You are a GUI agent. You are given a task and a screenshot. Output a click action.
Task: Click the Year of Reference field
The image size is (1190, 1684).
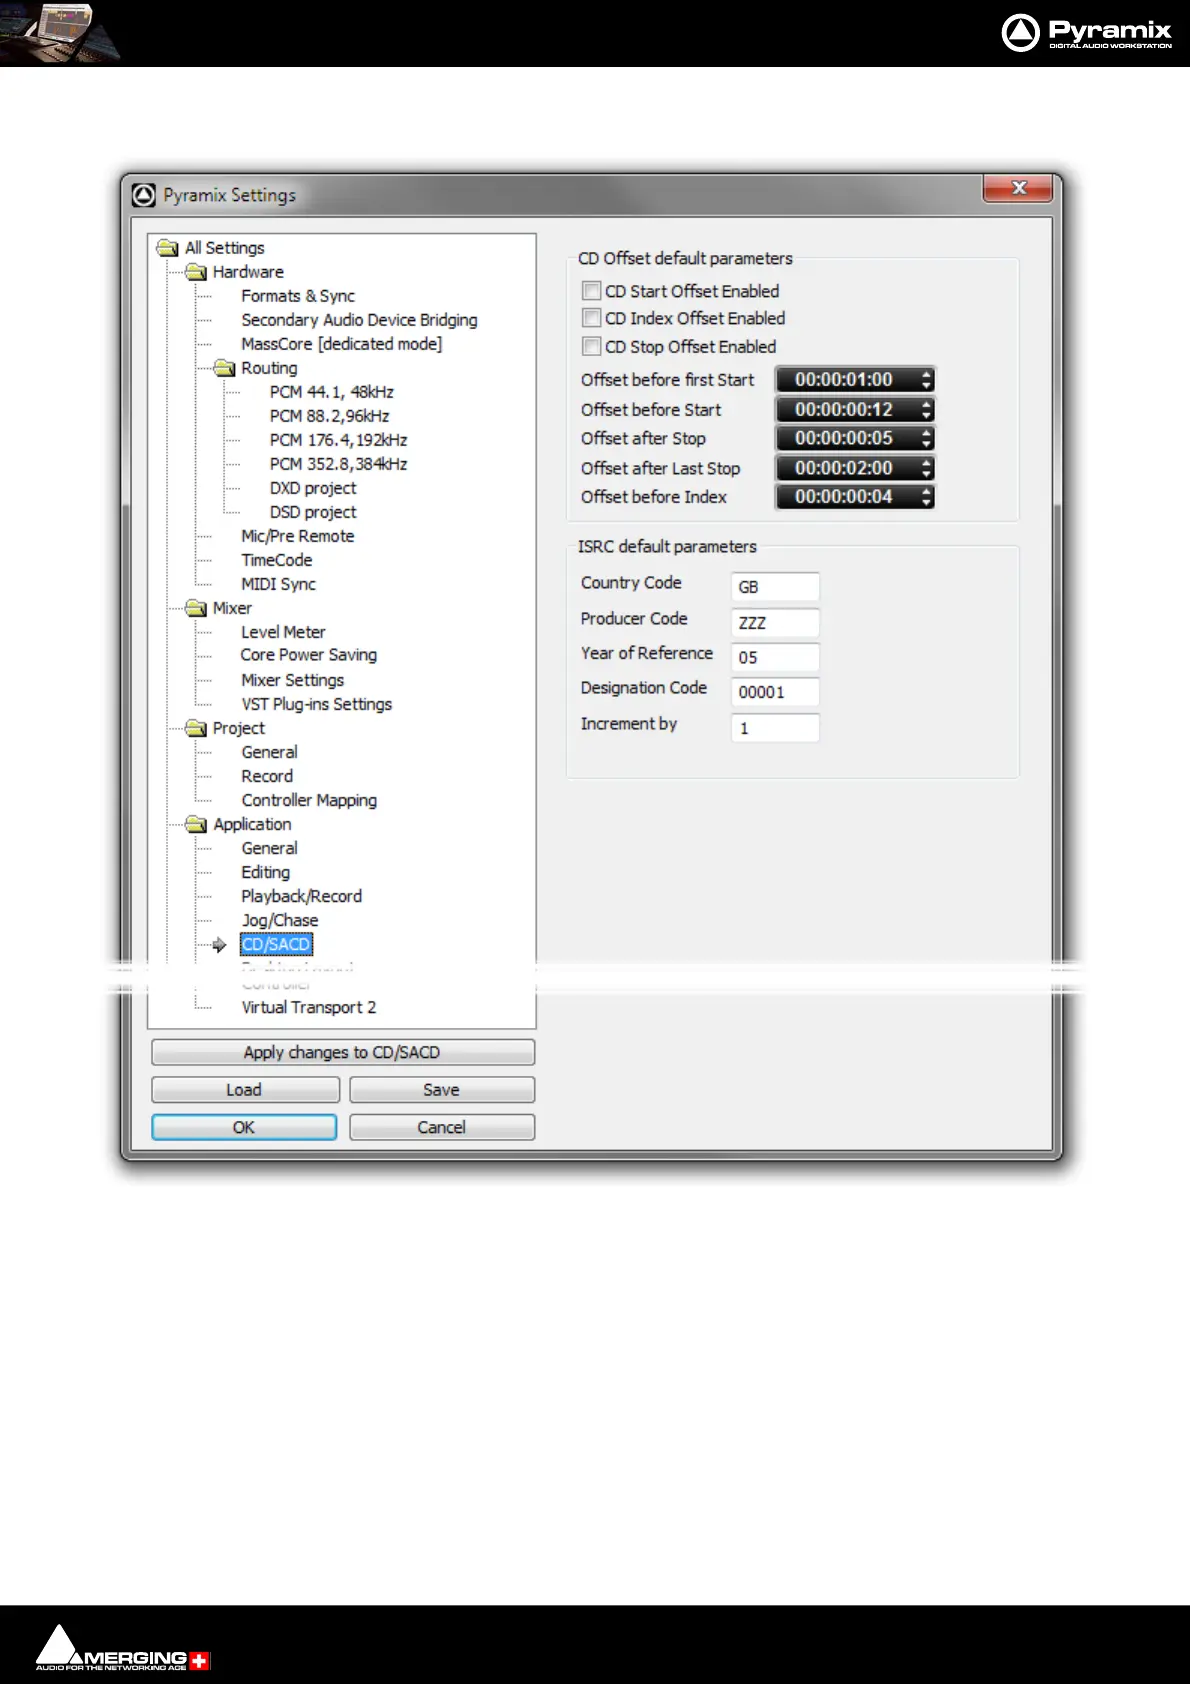(776, 657)
